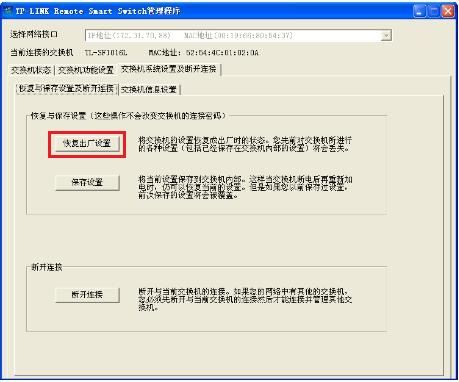Click the 断开连接 button

pos(87,295)
